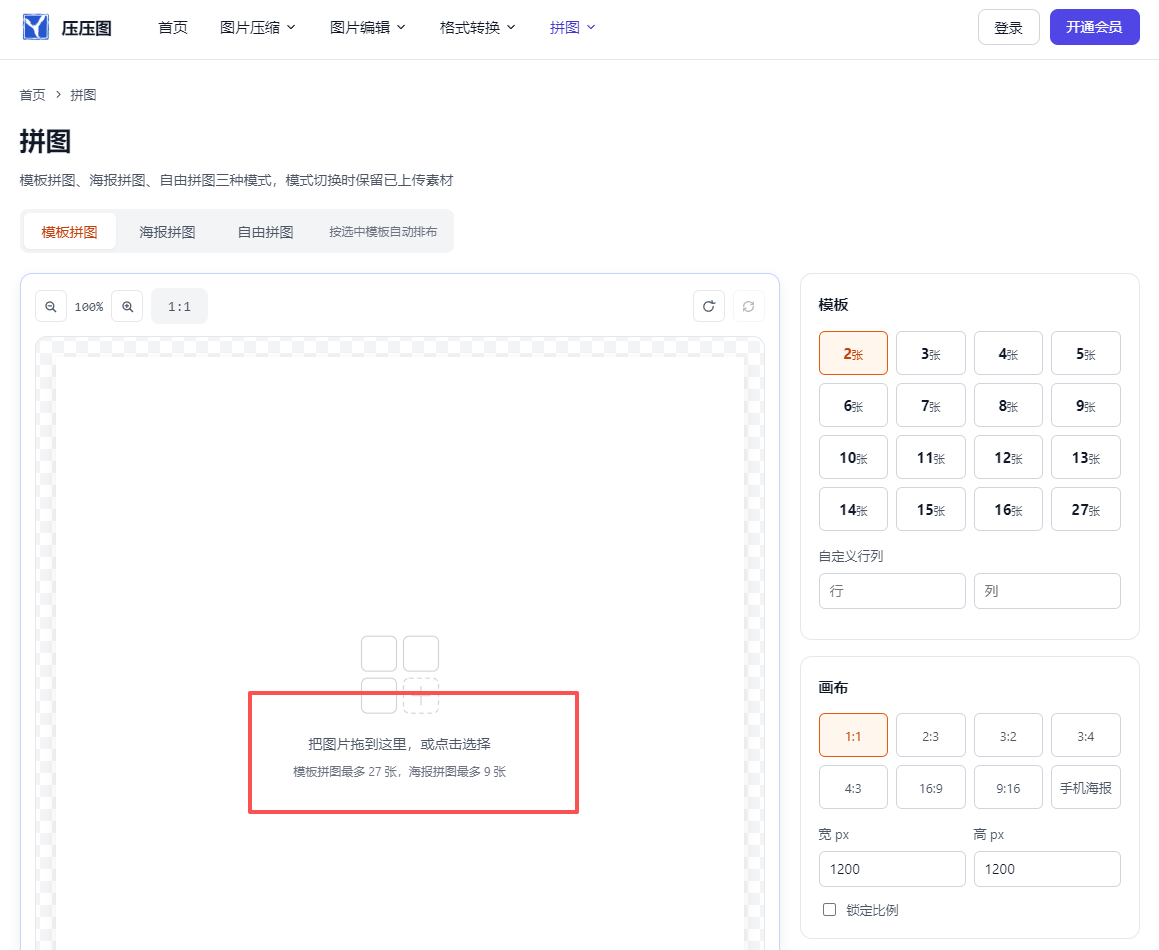This screenshot has height=950, width=1159.
Task: Select the 3张 template
Action: pyautogui.click(x=931, y=353)
